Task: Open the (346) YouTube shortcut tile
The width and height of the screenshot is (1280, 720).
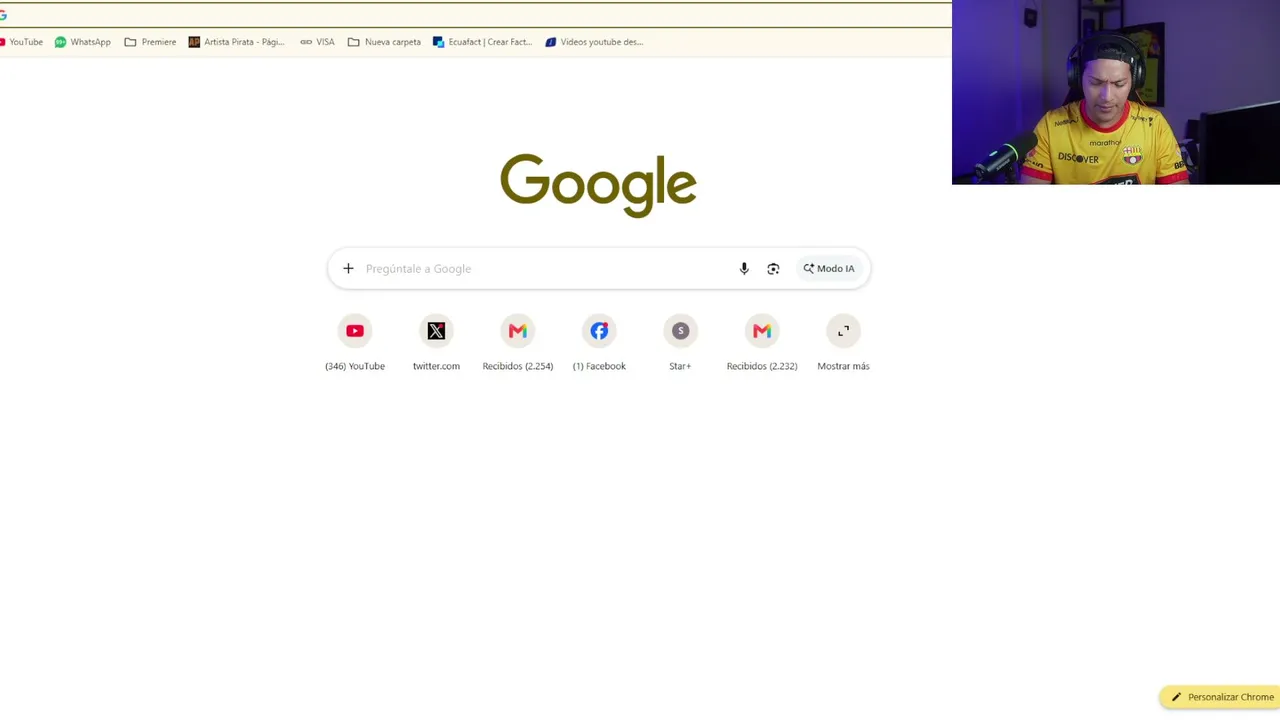Action: click(x=355, y=343)
